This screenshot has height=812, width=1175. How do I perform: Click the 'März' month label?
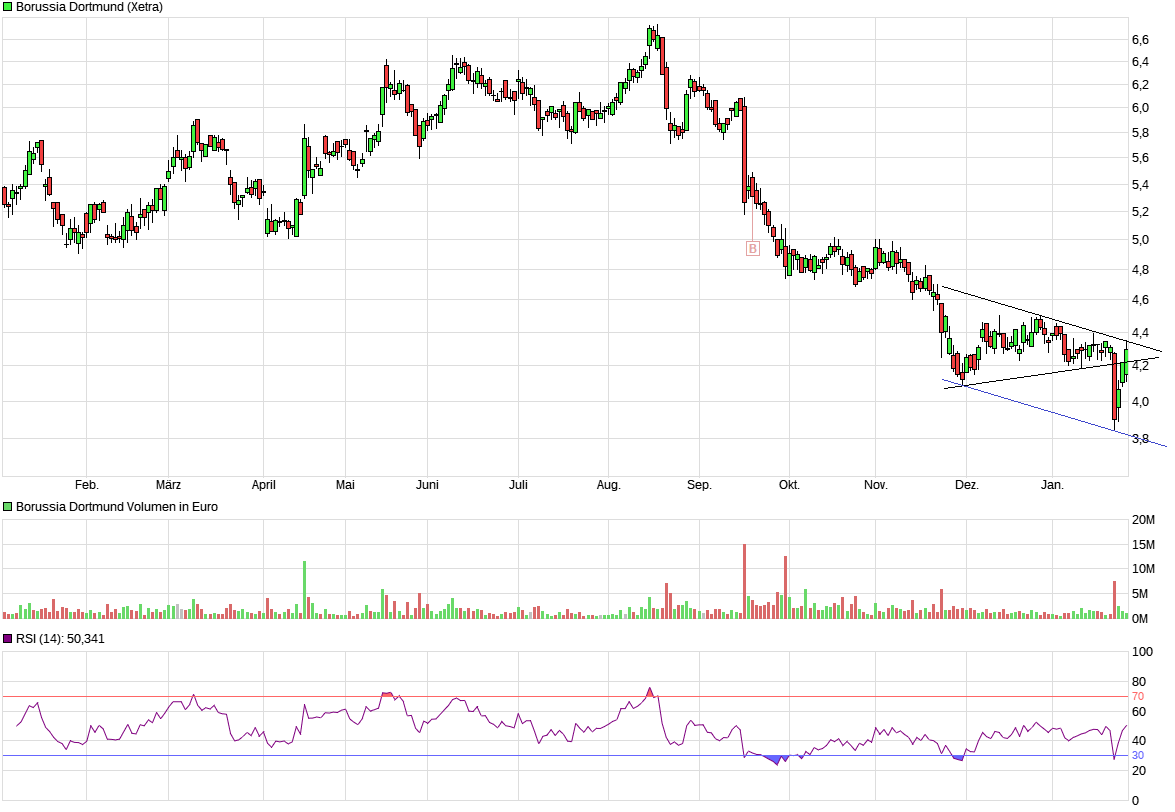(168, 485)
